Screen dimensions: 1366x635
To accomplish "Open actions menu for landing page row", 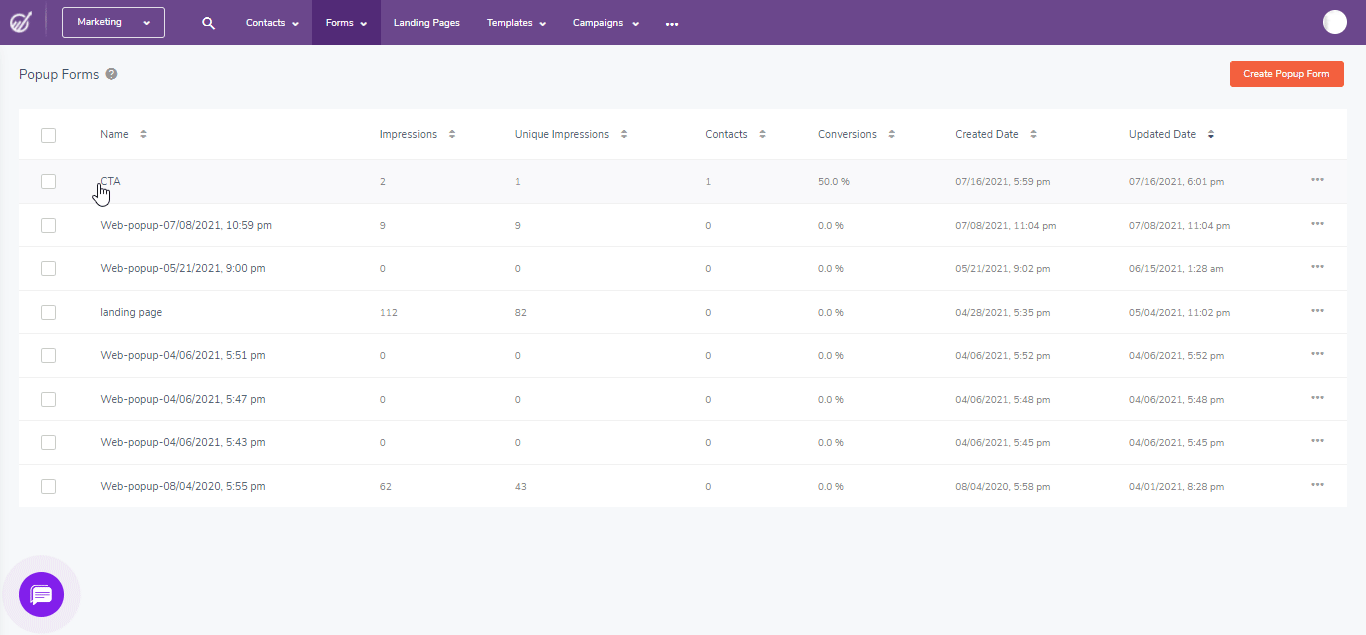I will click(x=1317, y=311).
